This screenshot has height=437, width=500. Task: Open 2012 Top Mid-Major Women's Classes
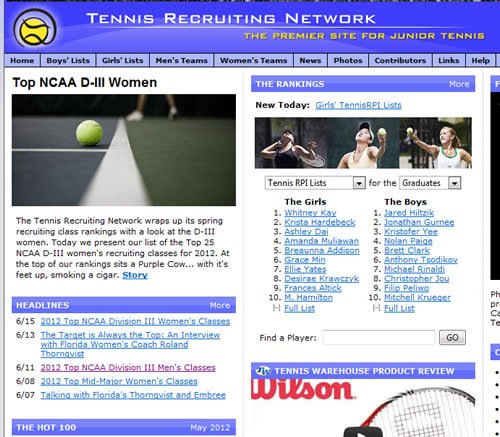[x=119, y=381]
